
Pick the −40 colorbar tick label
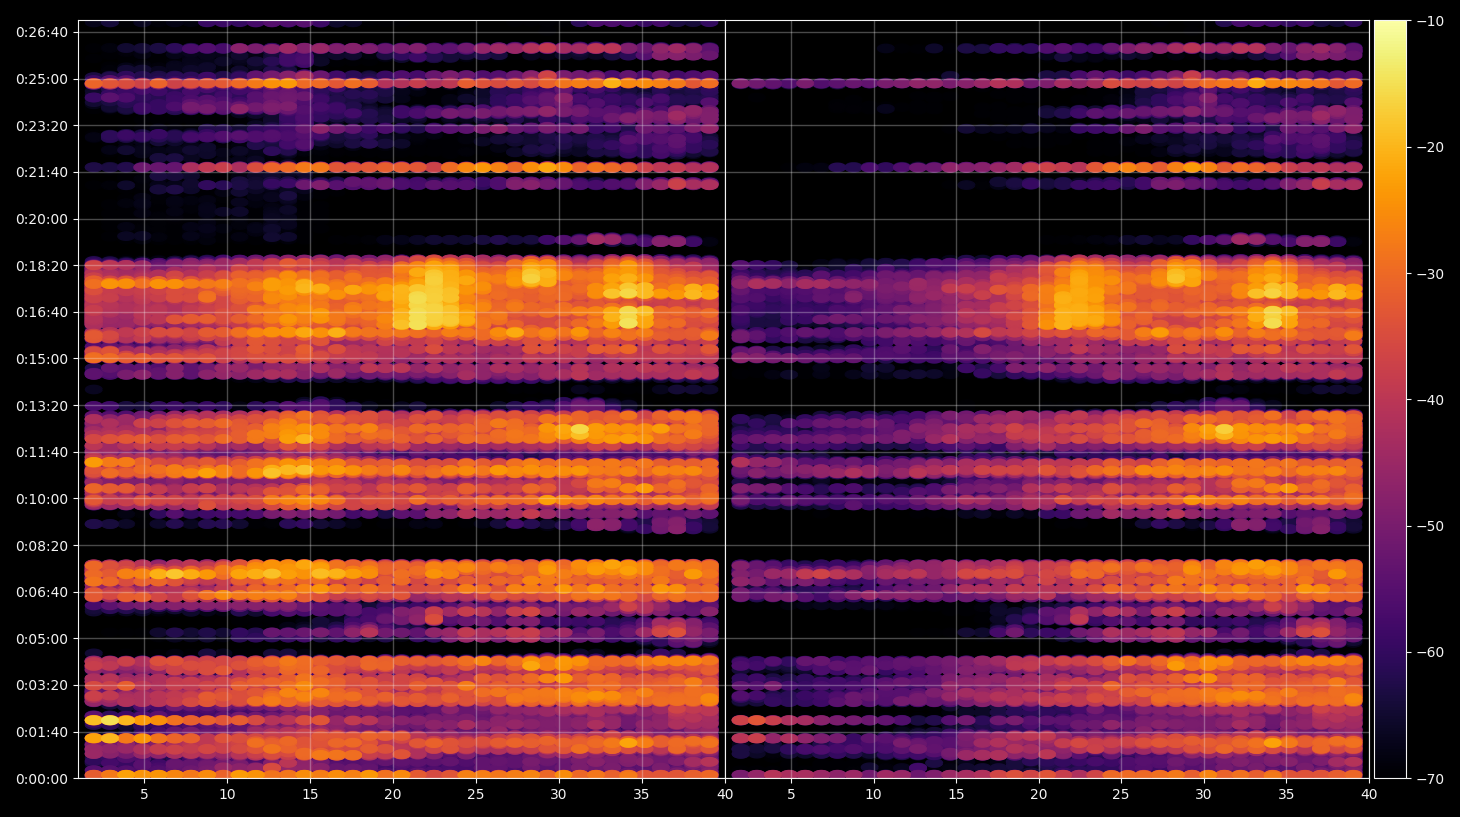[1430, 400]
